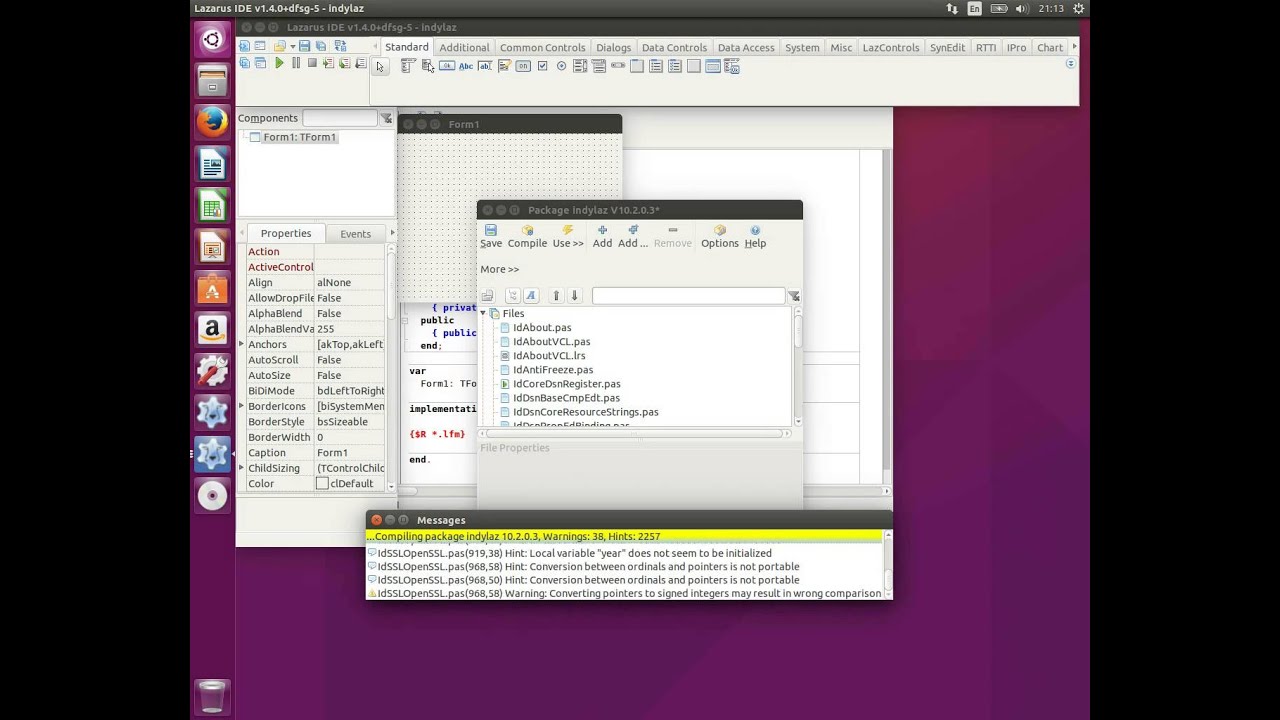Select the TActionList component icon
Viewport: 1280px width, 720px height.
pos(732,66)
